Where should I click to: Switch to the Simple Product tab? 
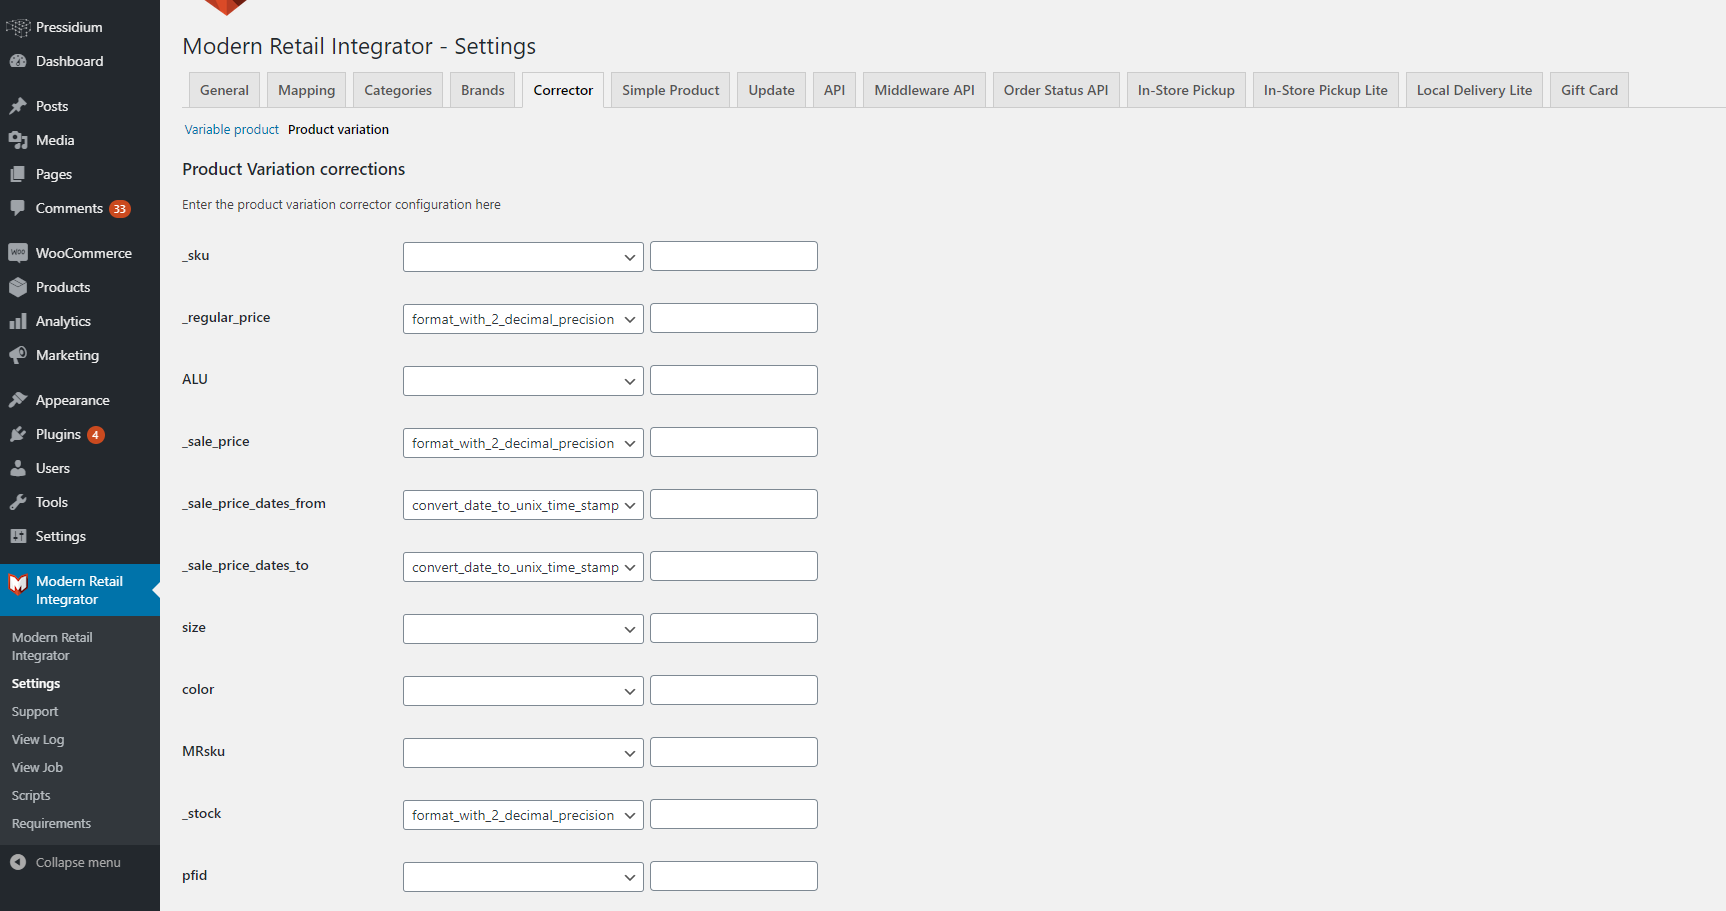coord(671,90)
